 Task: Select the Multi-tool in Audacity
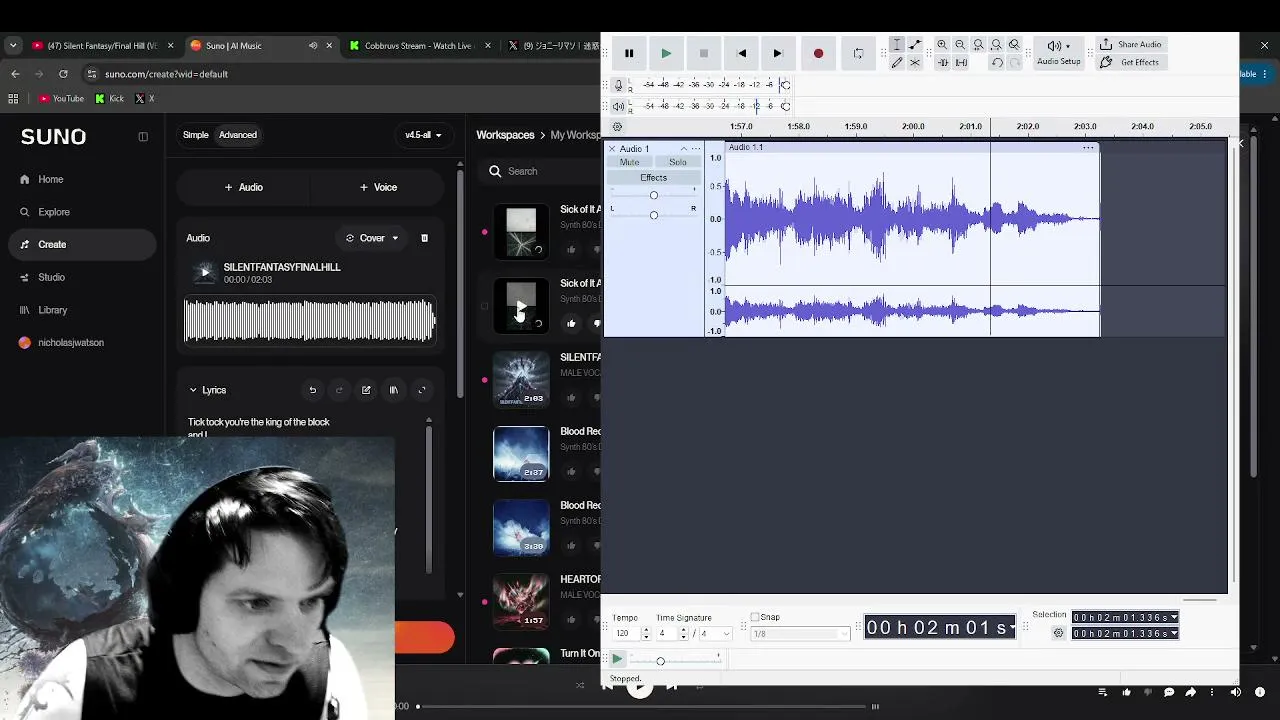pos(915,63)
